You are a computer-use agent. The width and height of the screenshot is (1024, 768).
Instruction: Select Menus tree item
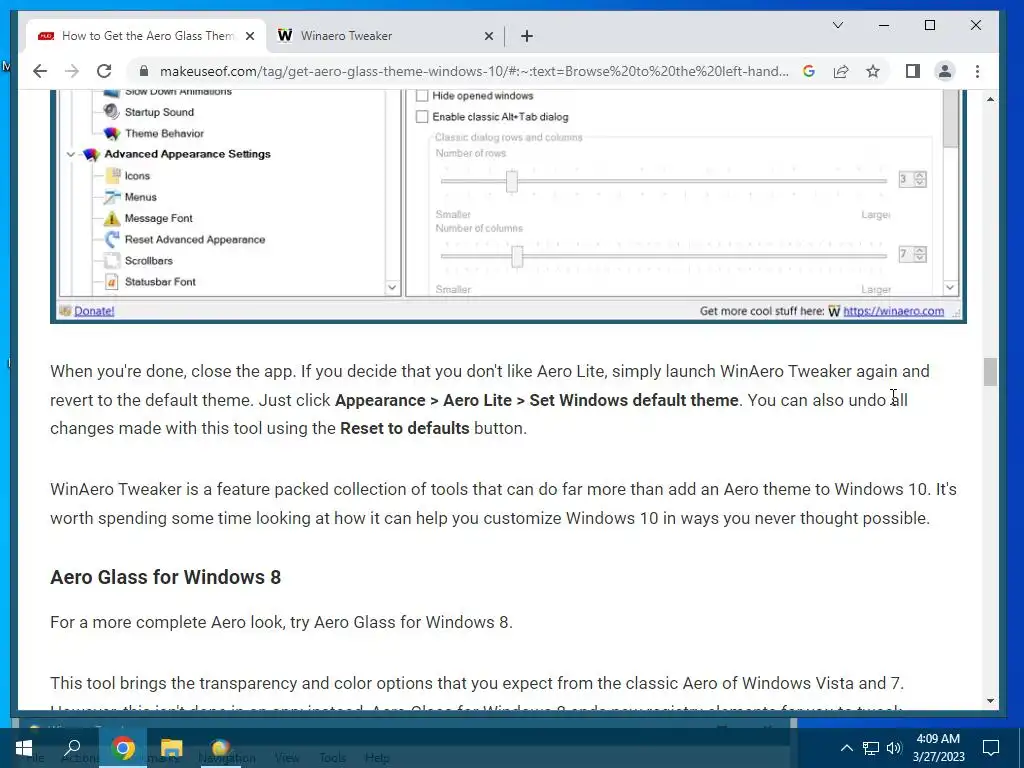point(140,197)
